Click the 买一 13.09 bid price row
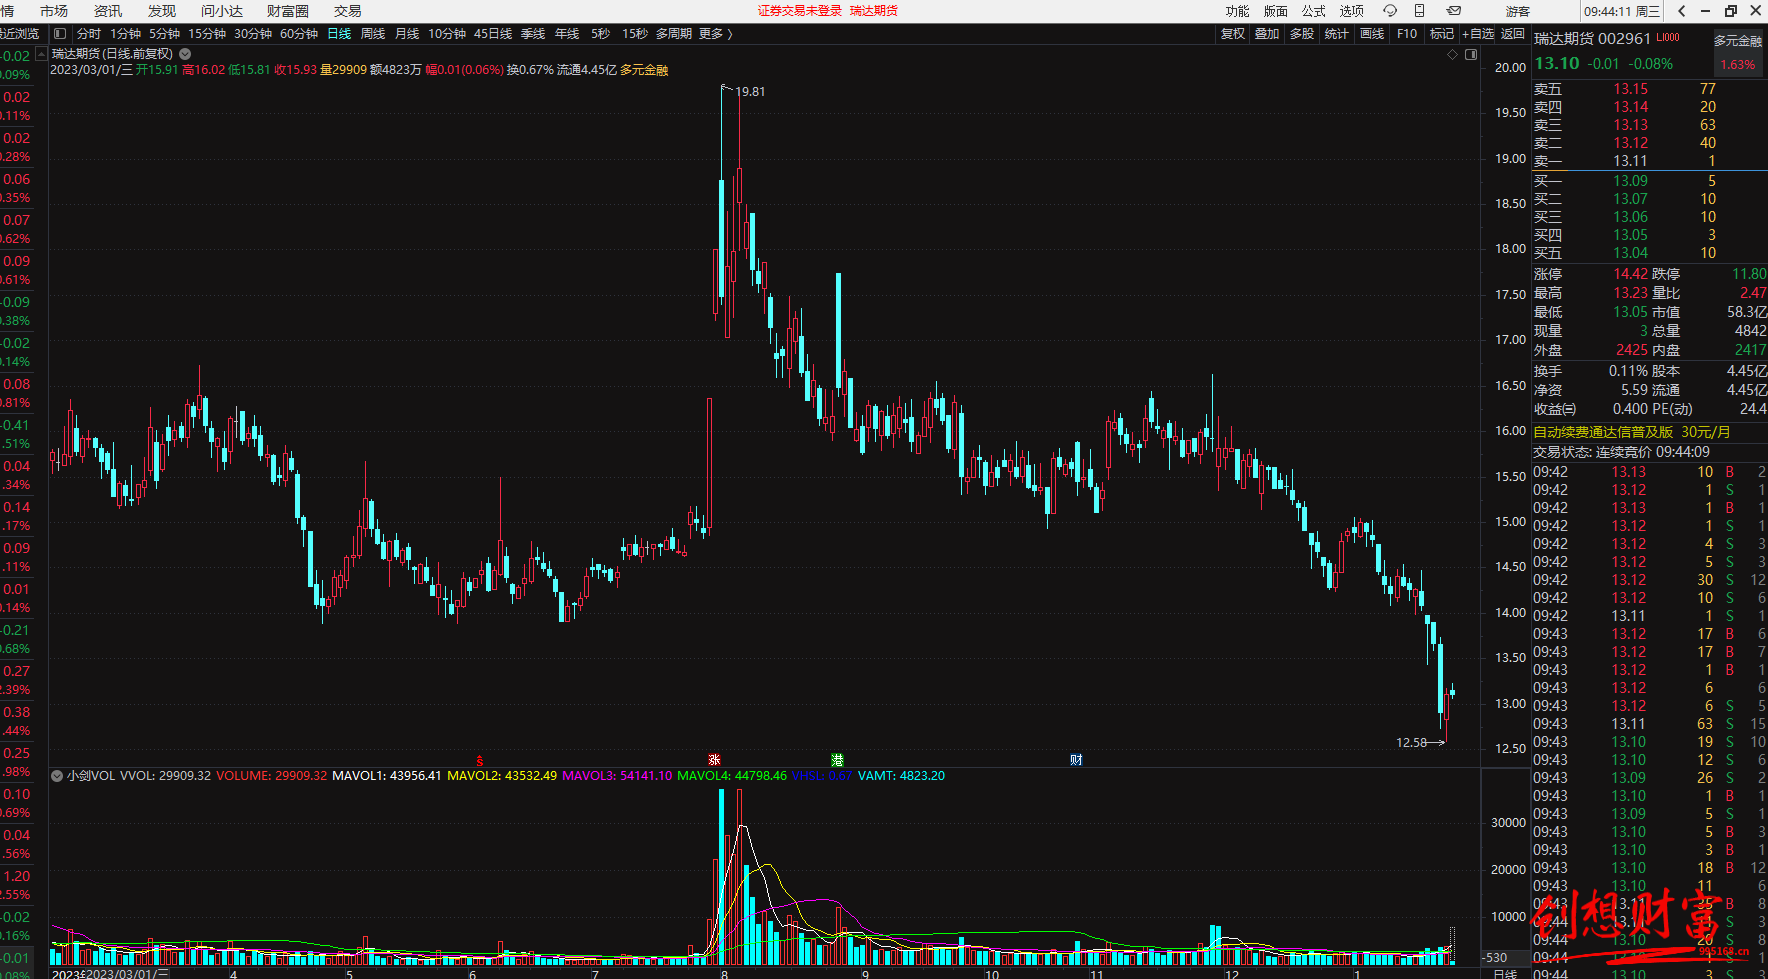Image resolution: width=1768 pixels, height=979 pixels. tap(1650, 181)
